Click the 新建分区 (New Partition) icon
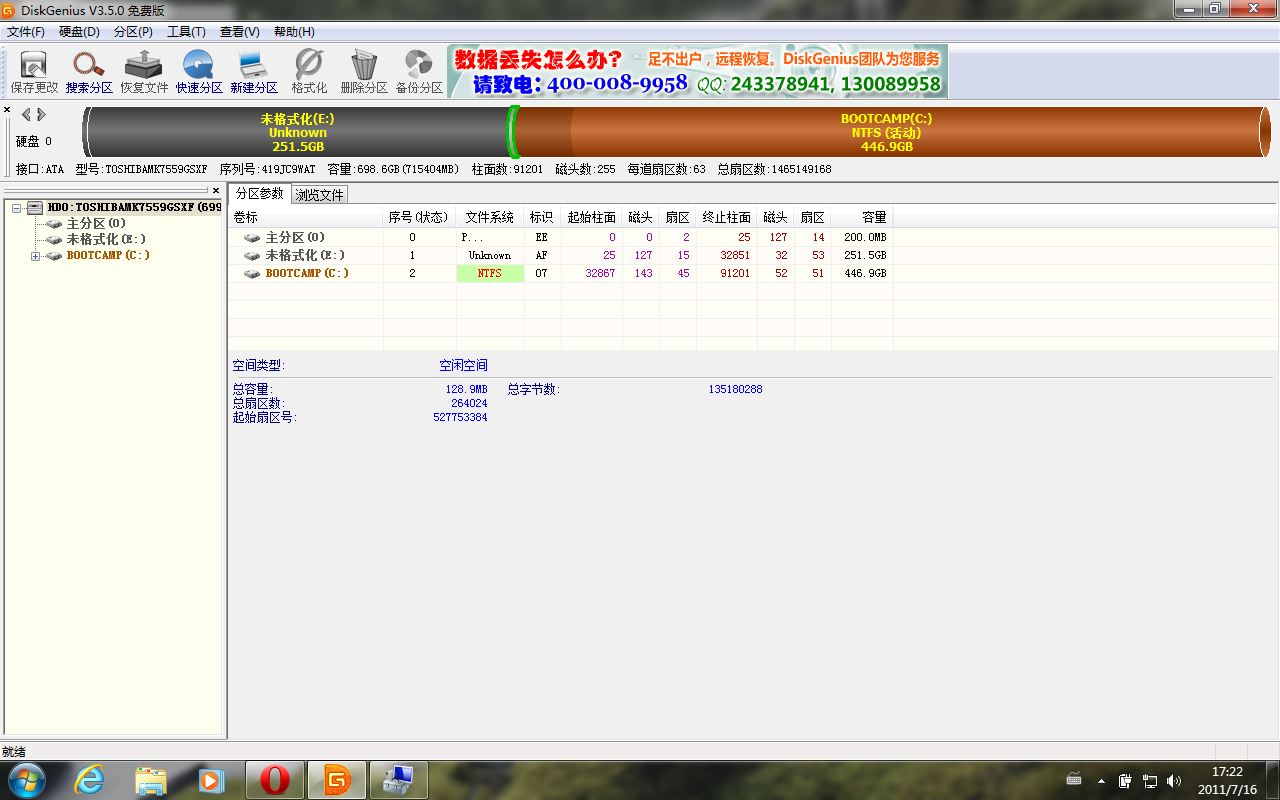 click(x=254, y=72)
